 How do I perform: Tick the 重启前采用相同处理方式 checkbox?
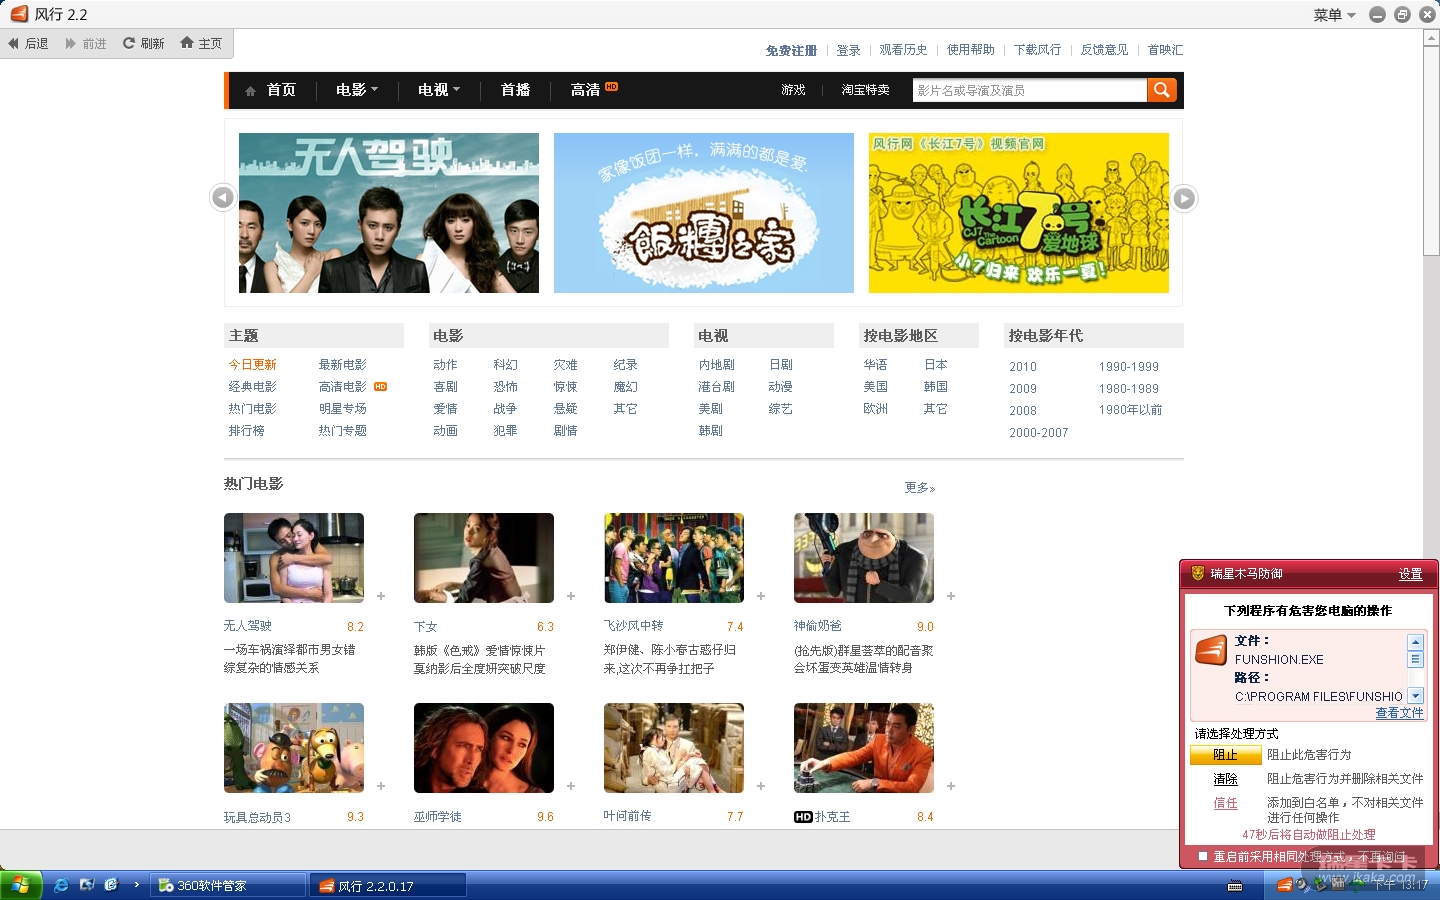1203,856
